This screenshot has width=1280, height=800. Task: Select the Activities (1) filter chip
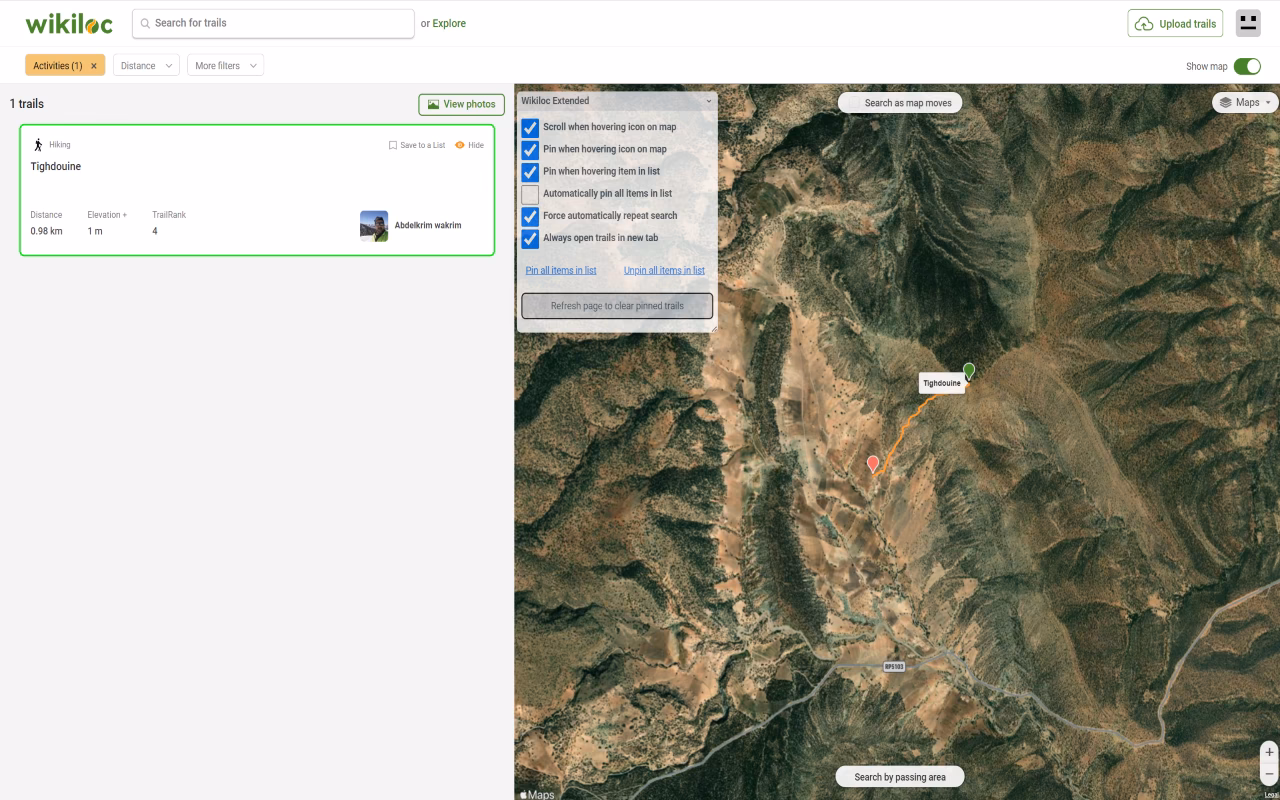(x=57, y=64)
